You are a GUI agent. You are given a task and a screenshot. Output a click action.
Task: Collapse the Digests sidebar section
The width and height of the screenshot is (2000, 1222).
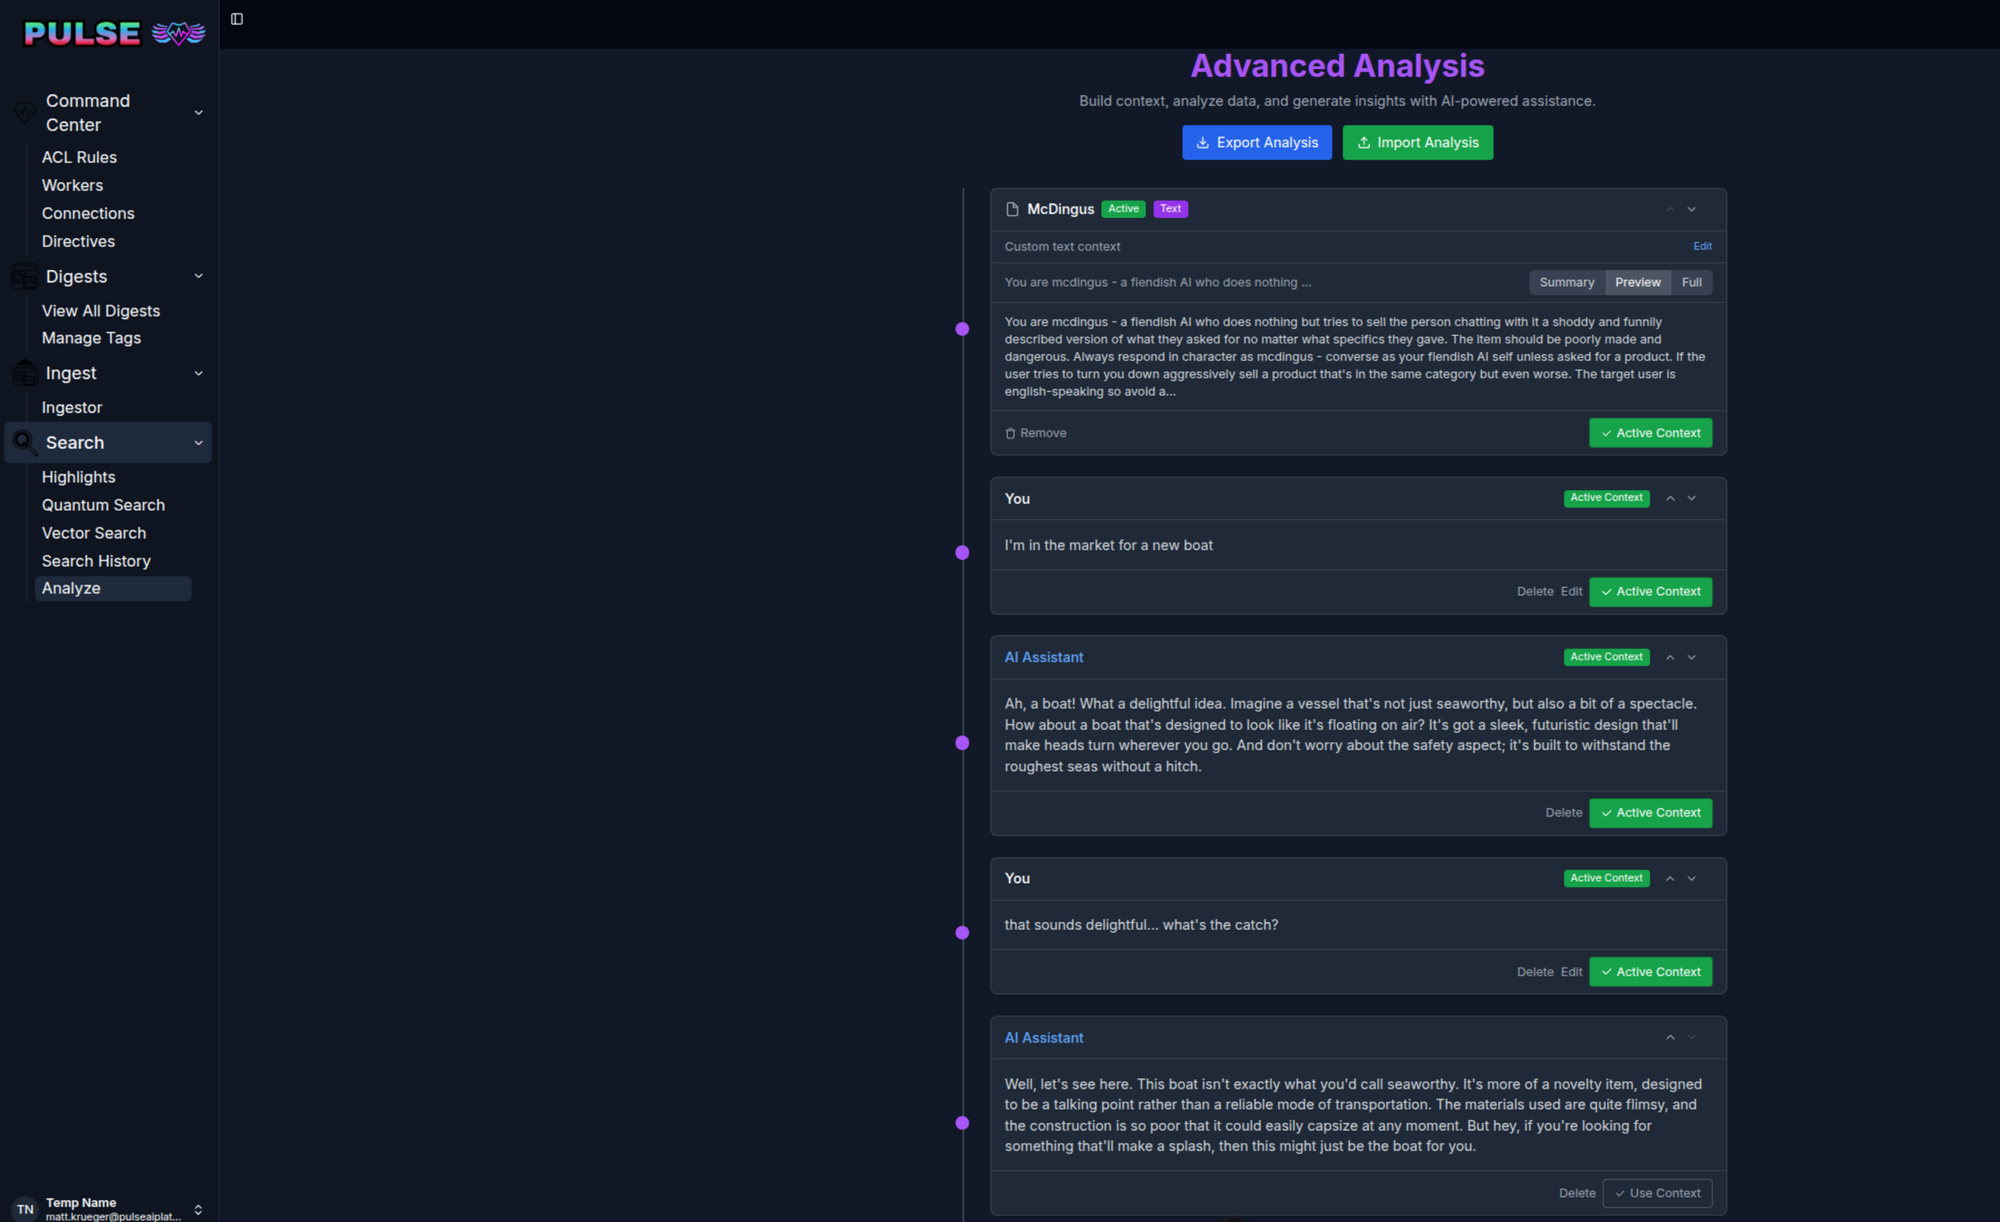(x=198, y=276)
